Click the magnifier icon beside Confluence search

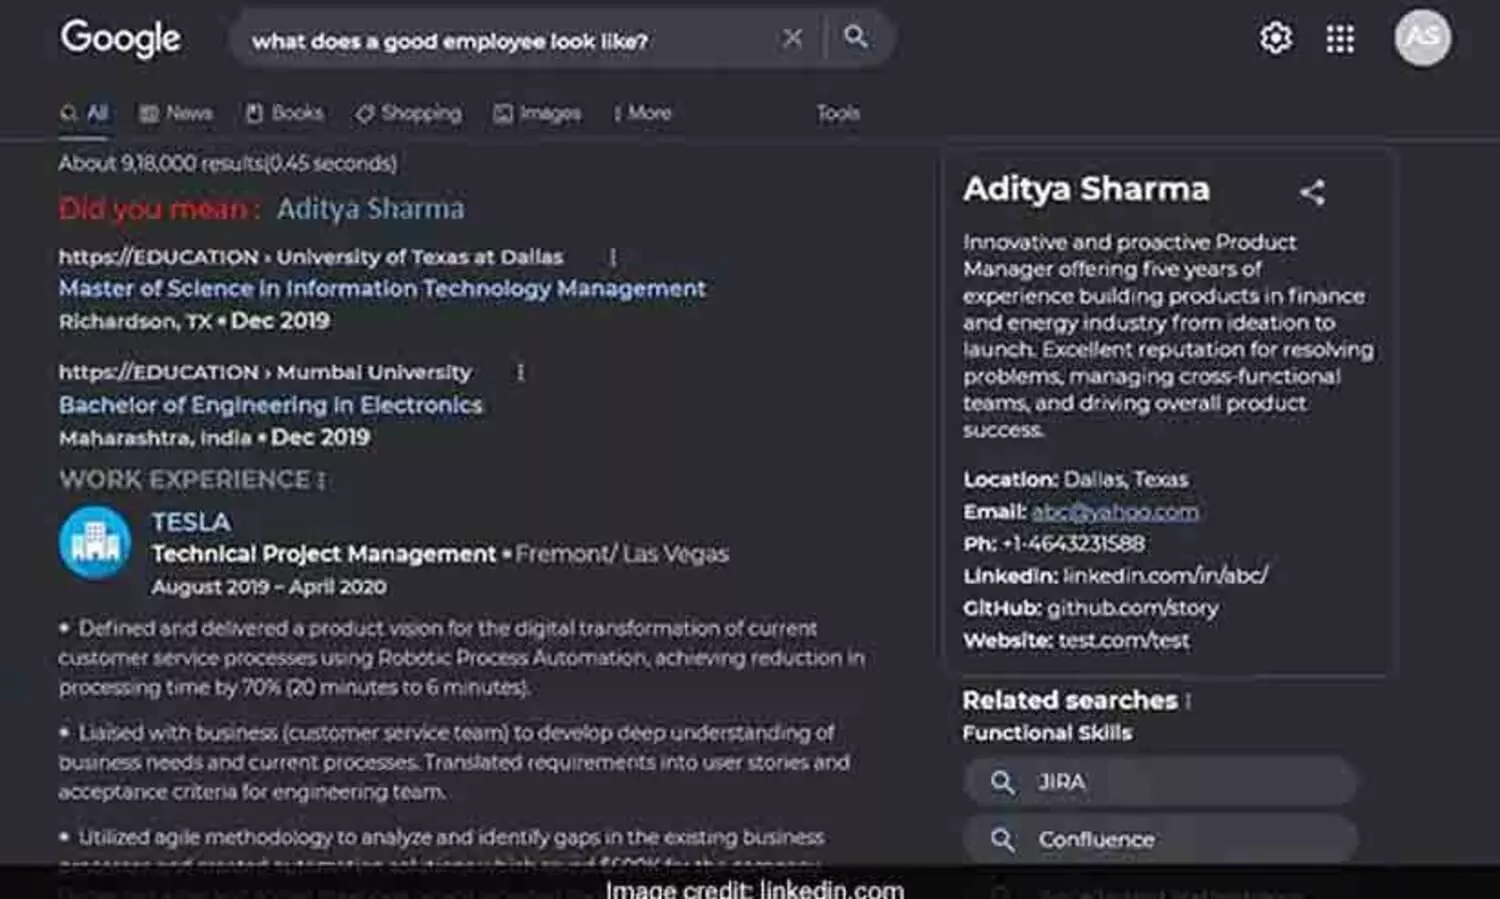point(1002,840)
